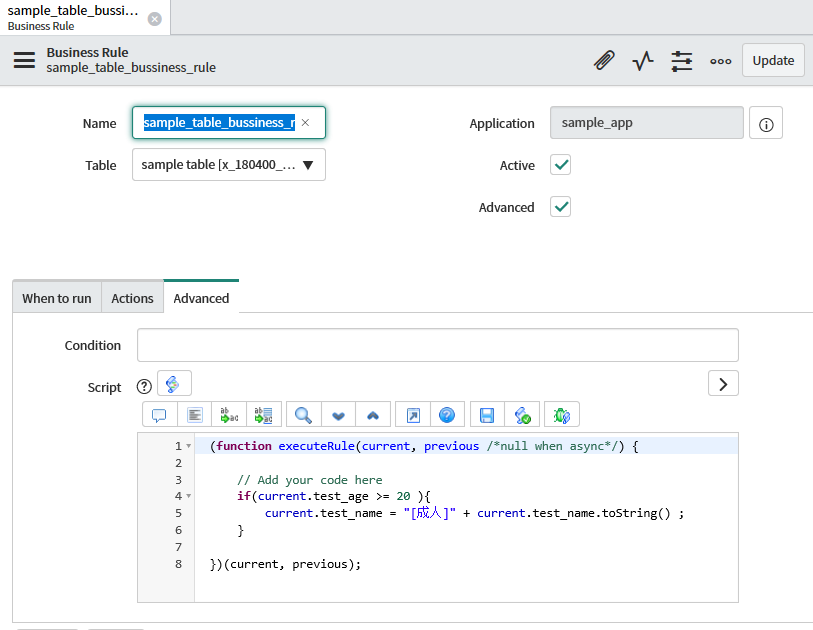Open the additional actions hamburger menu

coord(24,60)
